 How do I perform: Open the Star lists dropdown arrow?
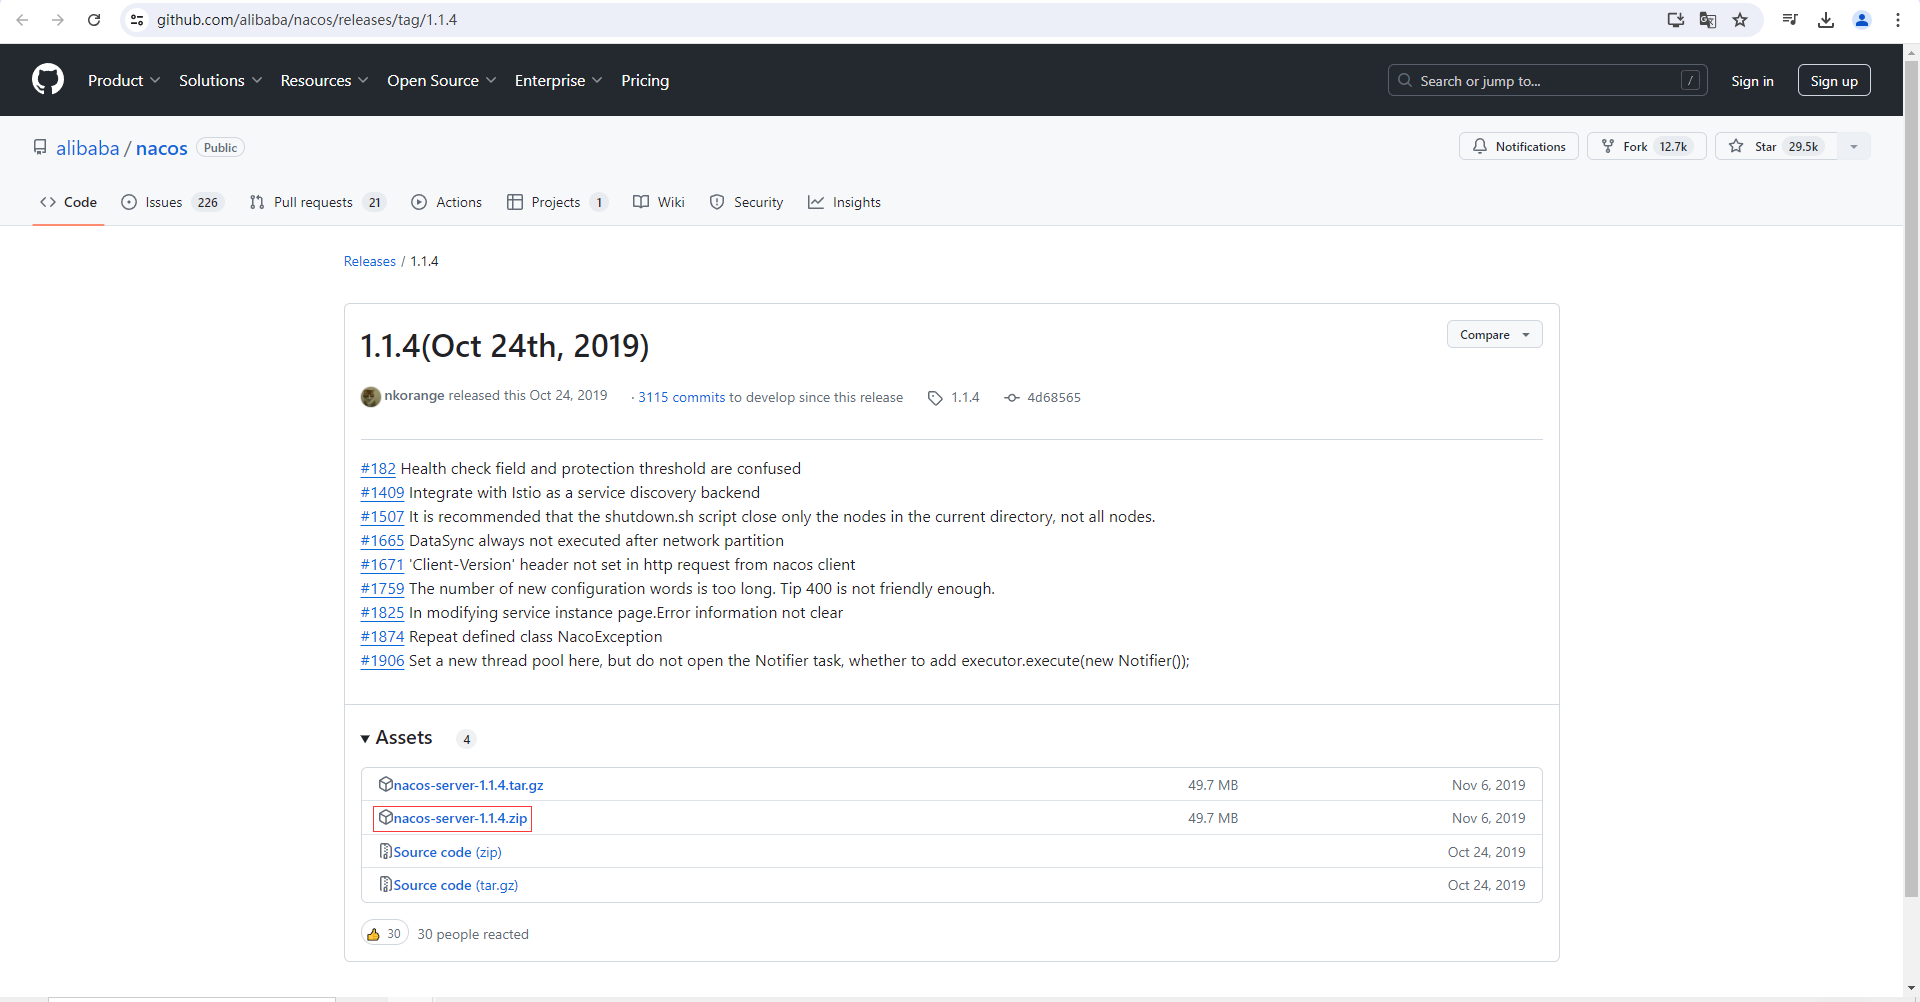1854,146
